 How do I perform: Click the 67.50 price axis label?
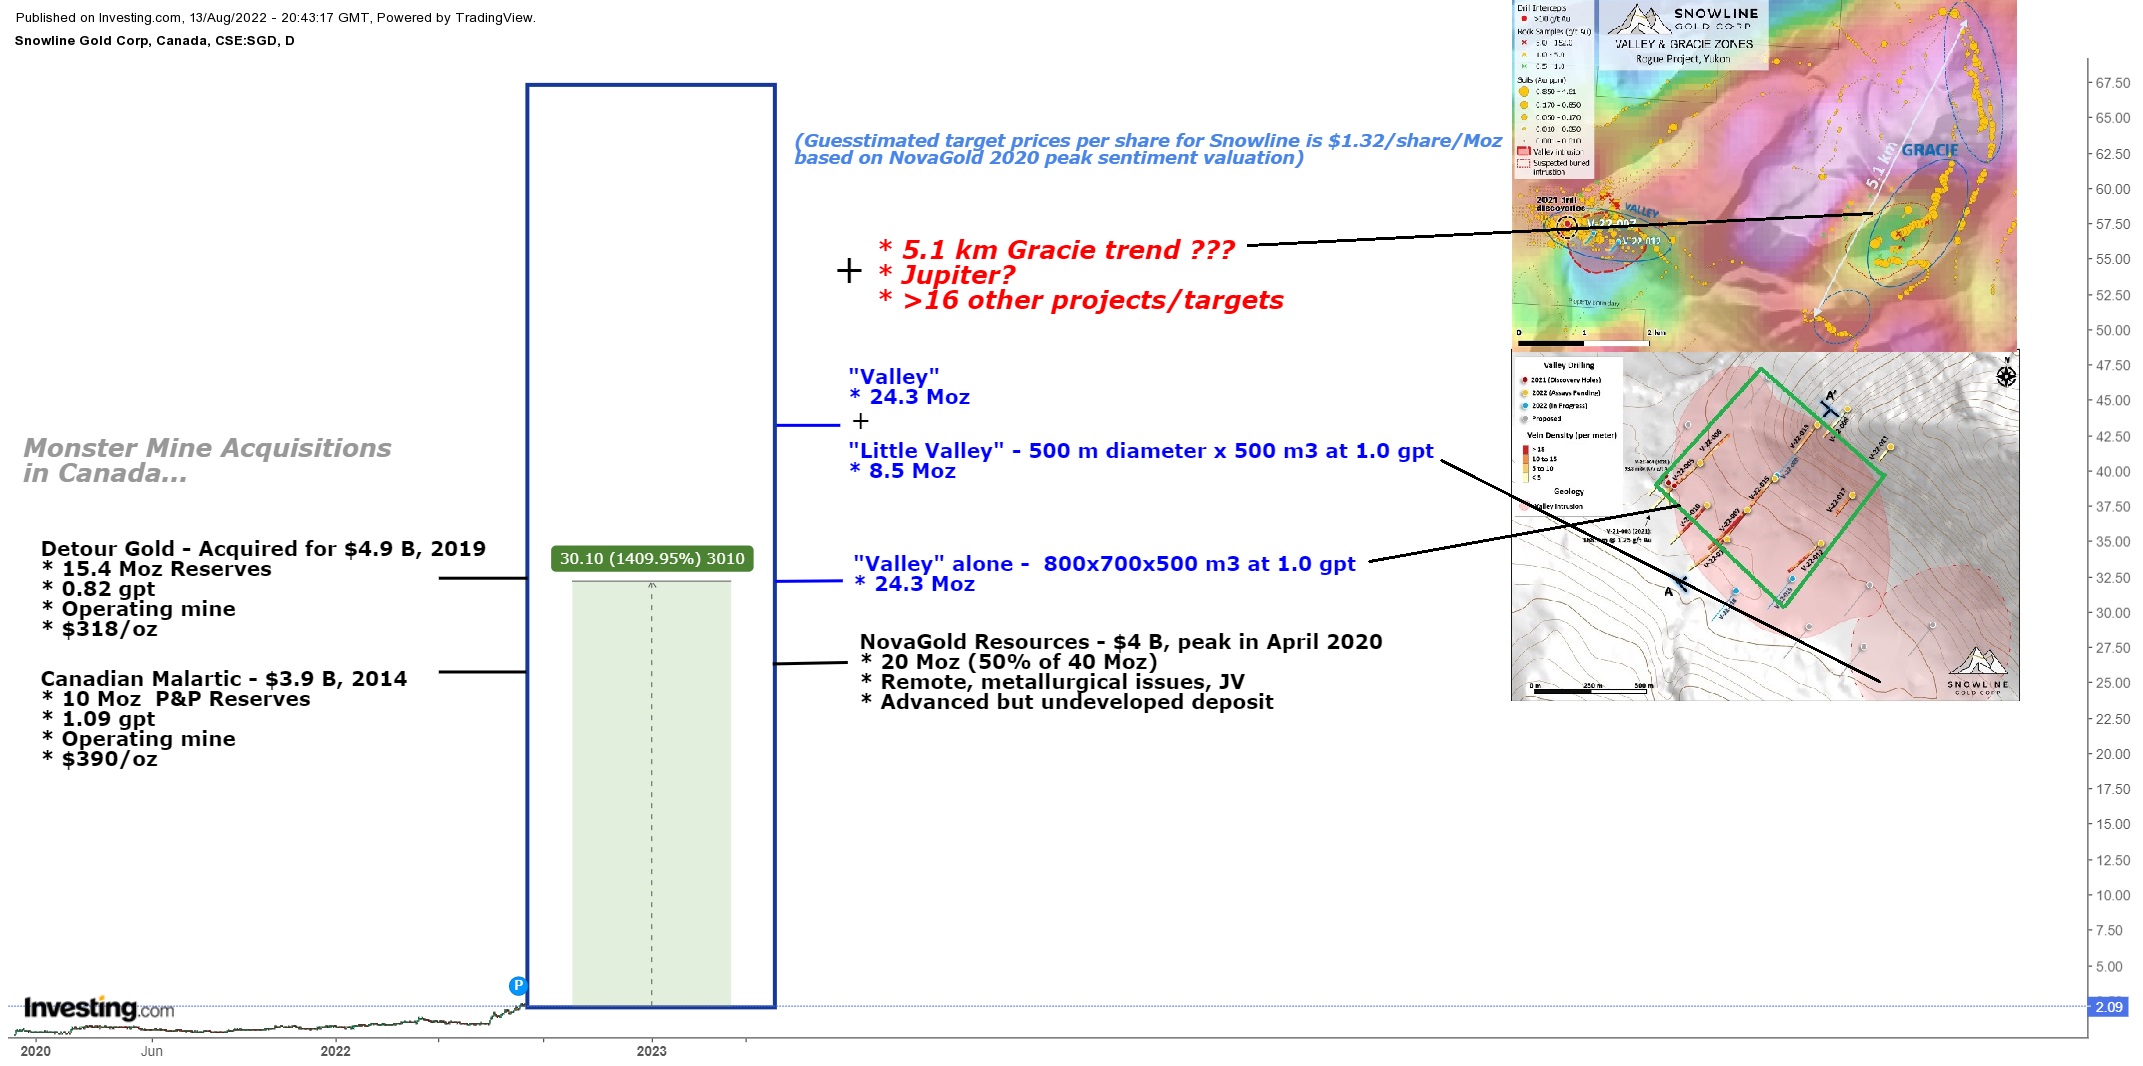click(x=2112, y=83)
